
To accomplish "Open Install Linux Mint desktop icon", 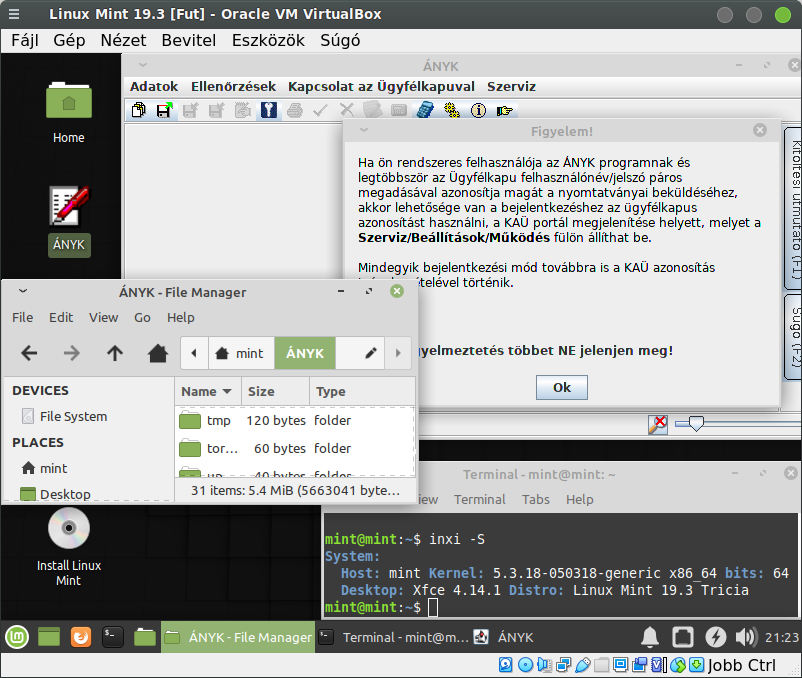I will (69, 528).
